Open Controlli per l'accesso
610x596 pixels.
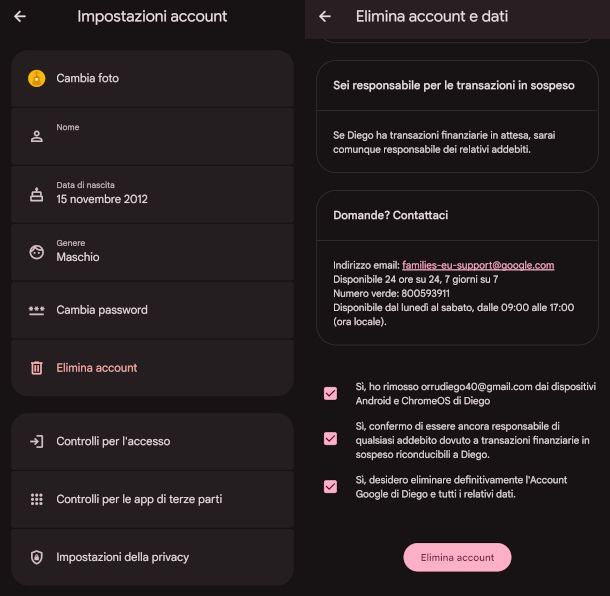click(x=152, y=441)
